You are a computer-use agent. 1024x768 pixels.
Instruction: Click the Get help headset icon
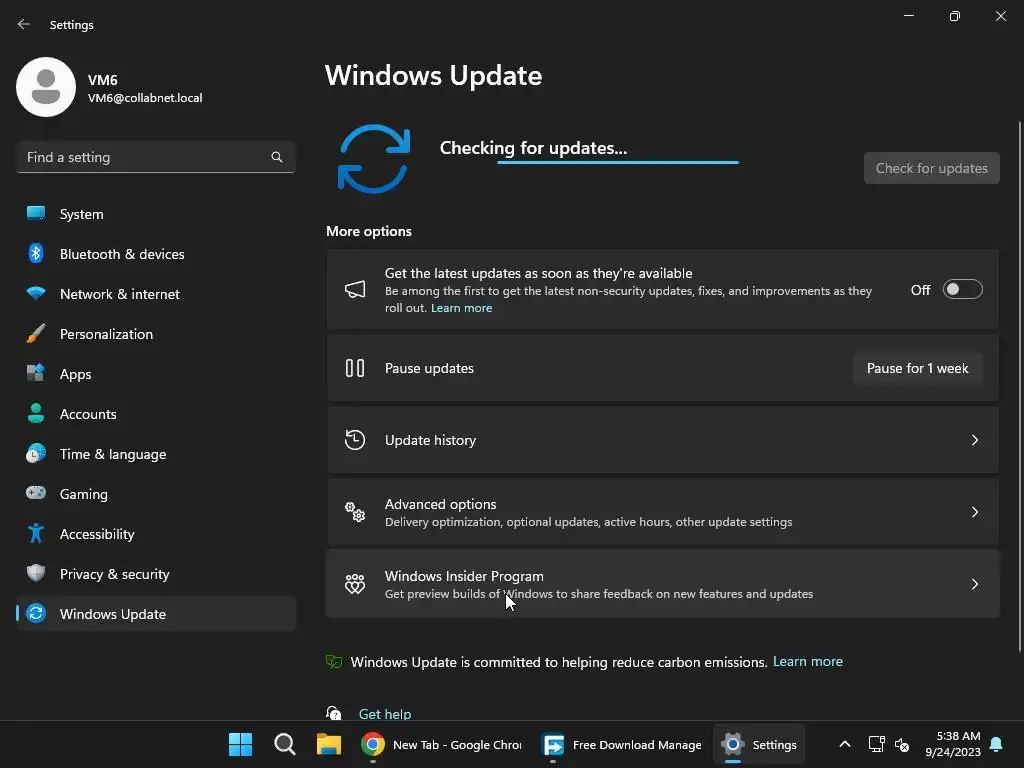tap(334, 713)
